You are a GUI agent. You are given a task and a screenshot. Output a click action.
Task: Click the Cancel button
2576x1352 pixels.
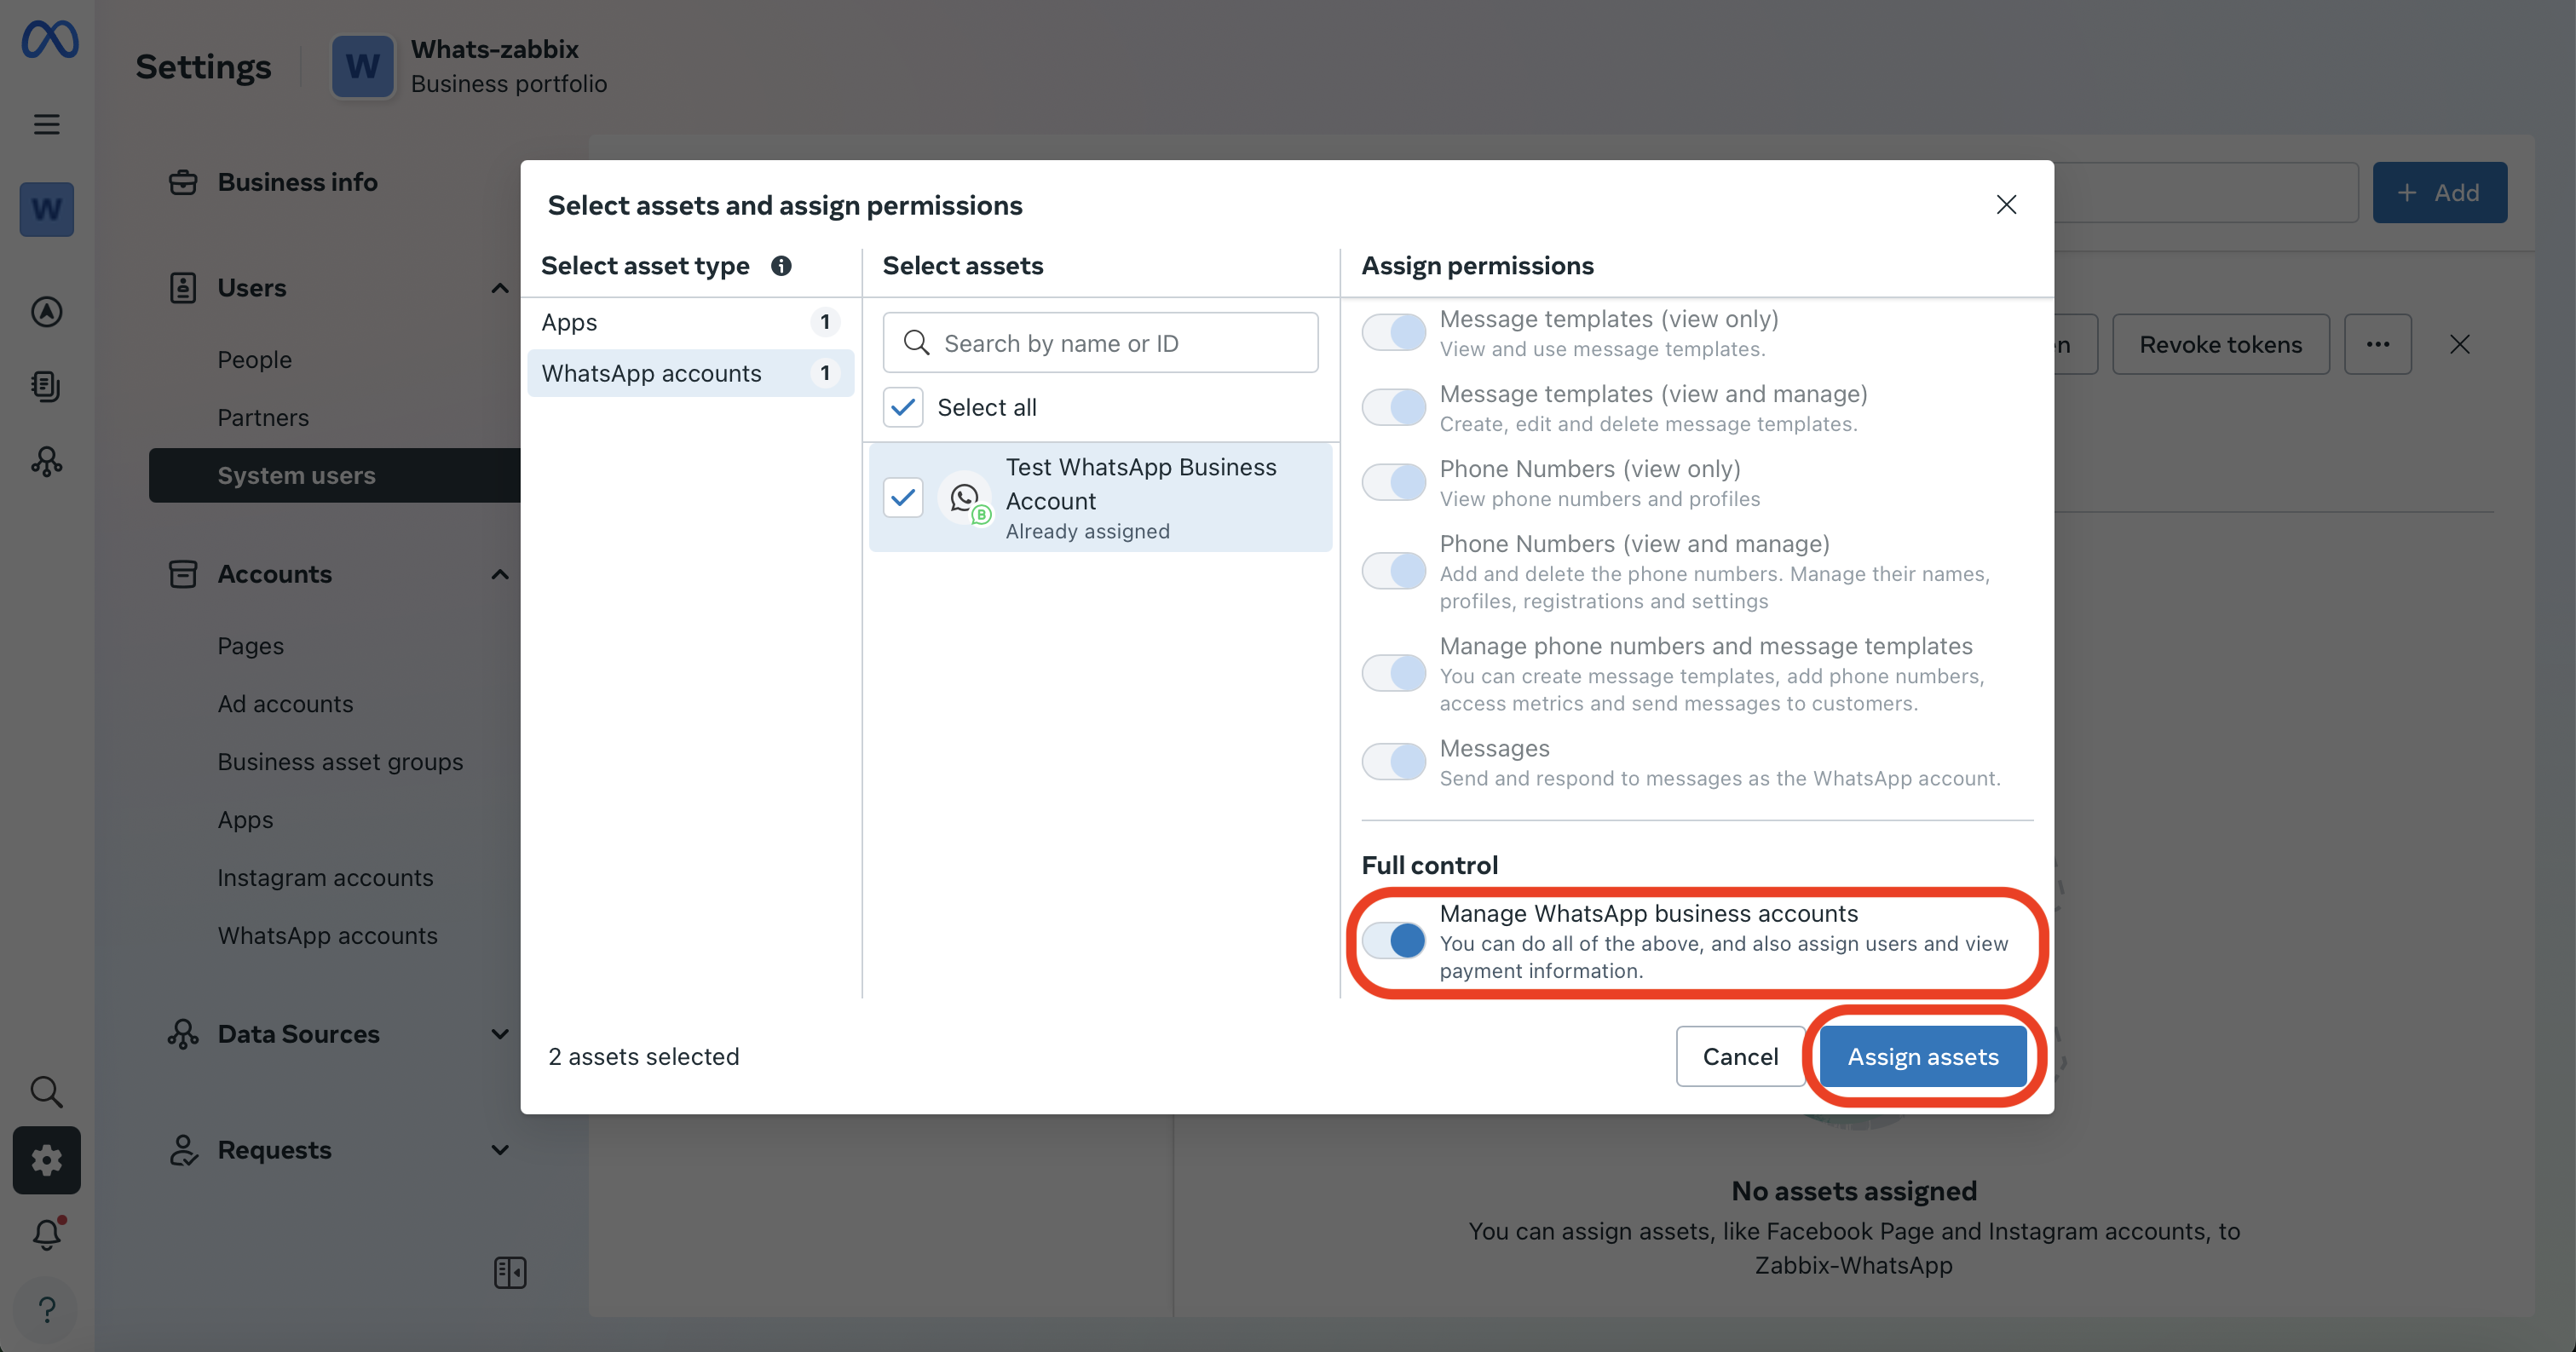click(x=1740, y=1056)
